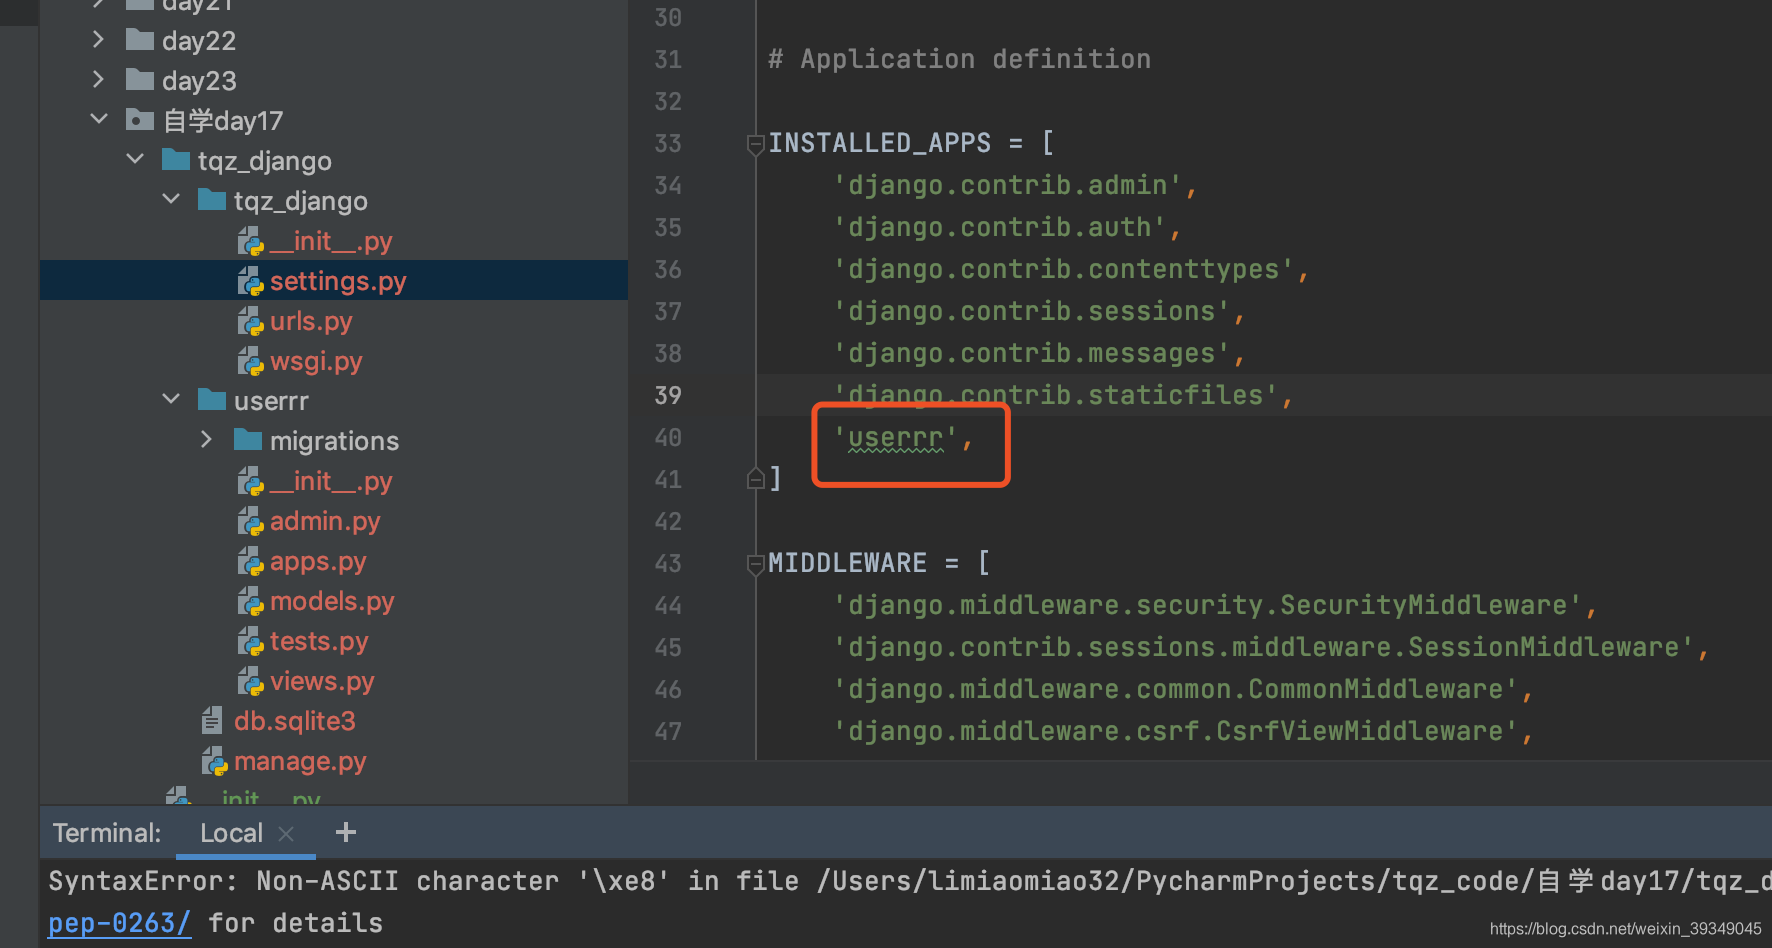Image resolution: width=1772 pixels, height=948 pixels.
Task: Click the INSTALLED_APPS variable name
Action: [x=879, y=143]
